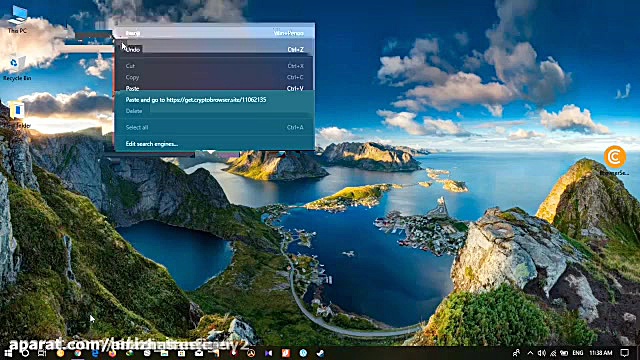
Task: Open Task View in the taskbar
Action: [x=42, y=353]
